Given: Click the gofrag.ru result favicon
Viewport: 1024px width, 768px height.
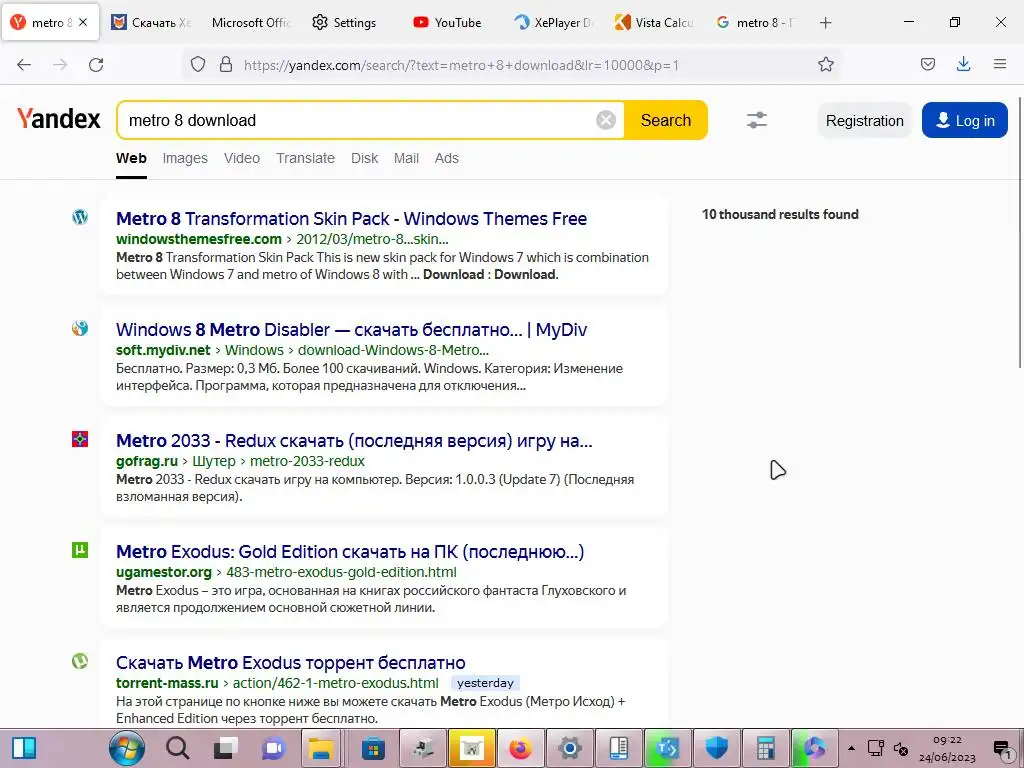Looking at the screenshot, I should pos(80,439).
